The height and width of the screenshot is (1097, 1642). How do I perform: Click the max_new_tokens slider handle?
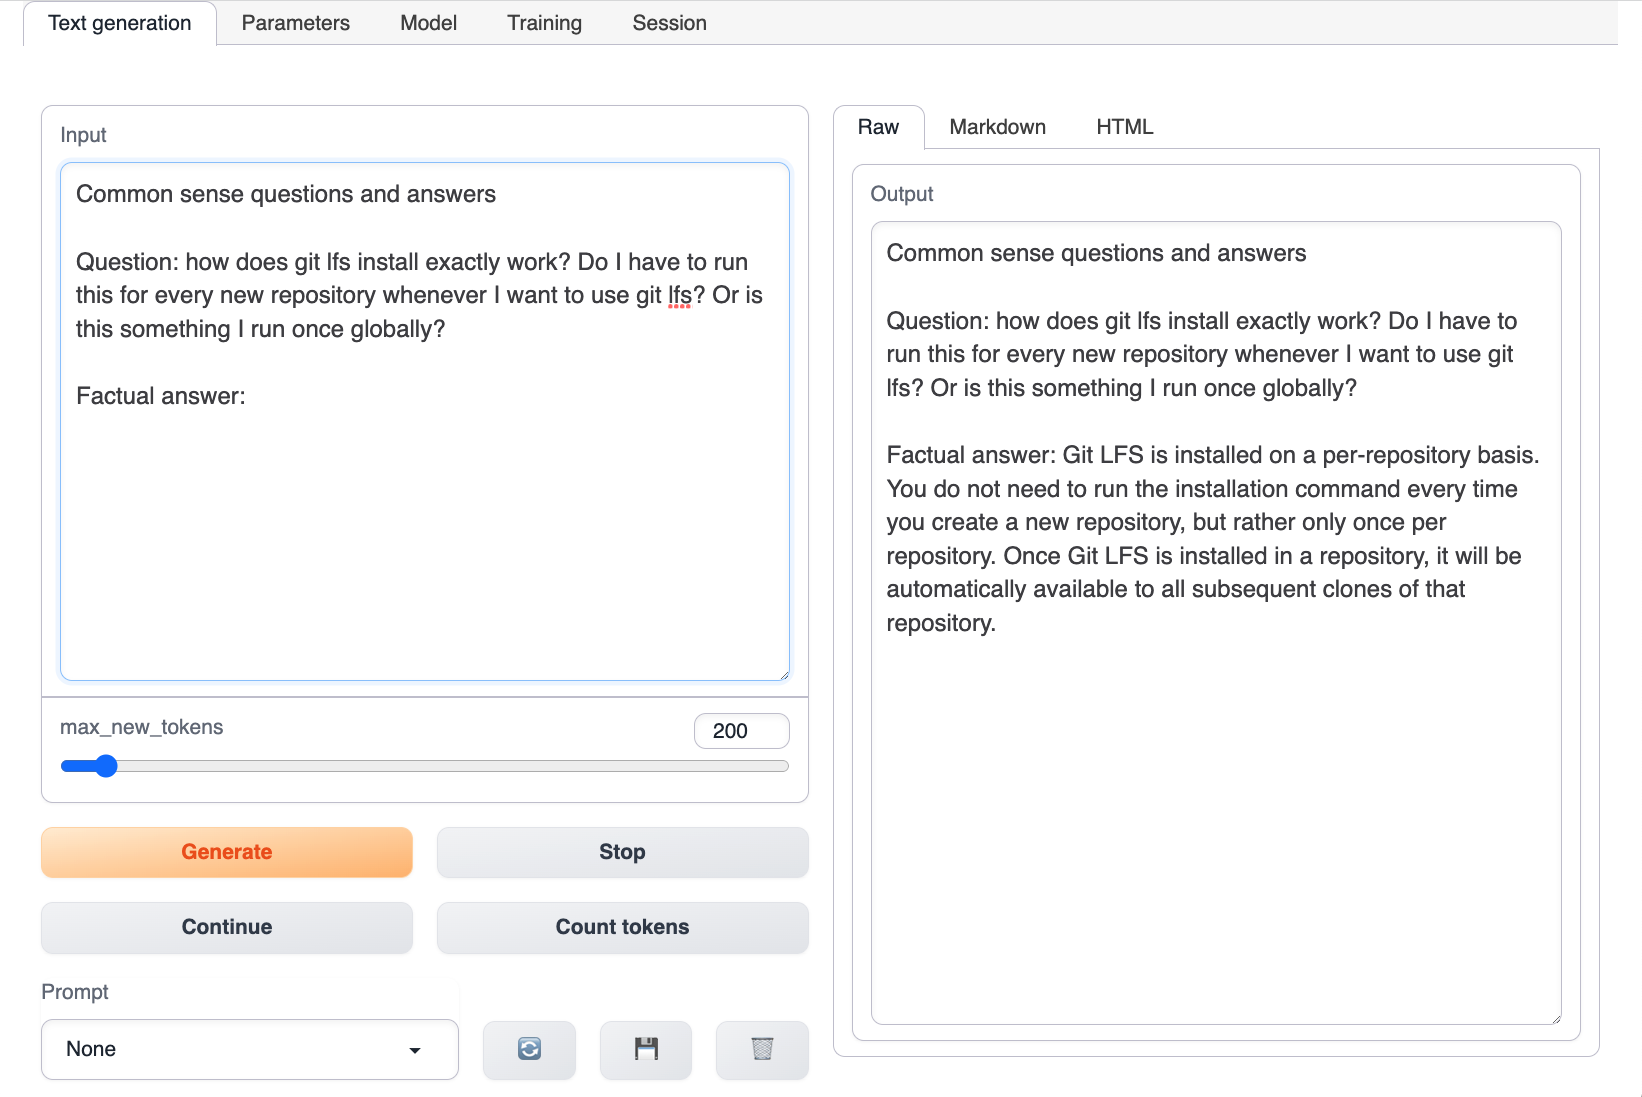tap(105, 766)
